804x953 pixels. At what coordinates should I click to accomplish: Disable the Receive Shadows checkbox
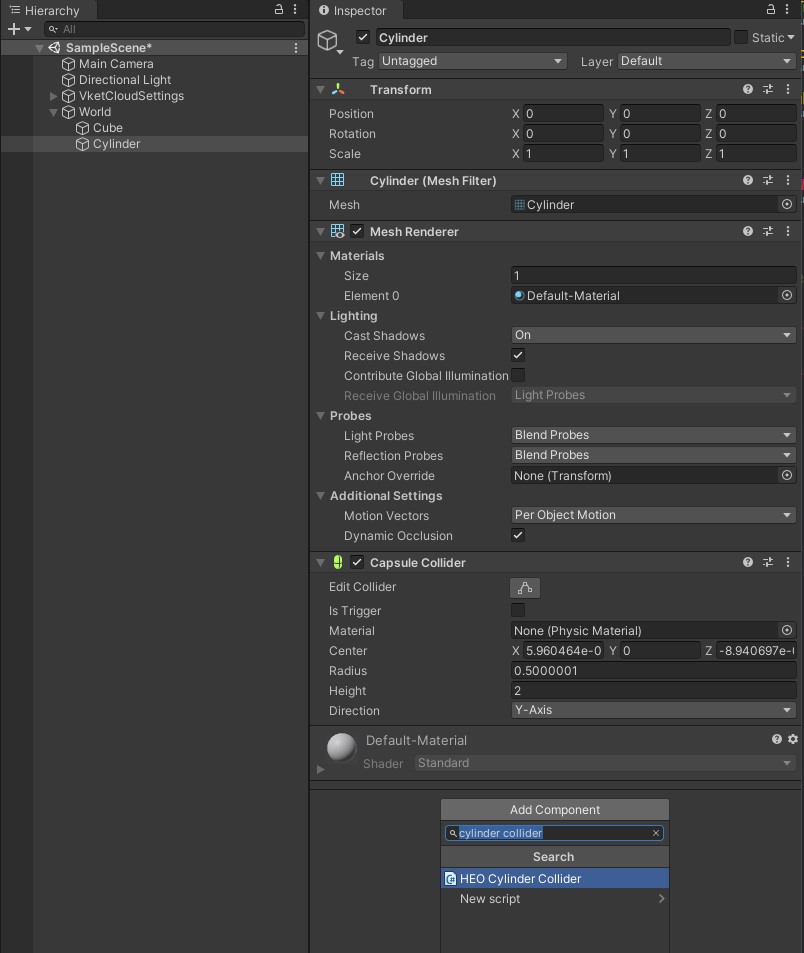[x=518, y=356]
